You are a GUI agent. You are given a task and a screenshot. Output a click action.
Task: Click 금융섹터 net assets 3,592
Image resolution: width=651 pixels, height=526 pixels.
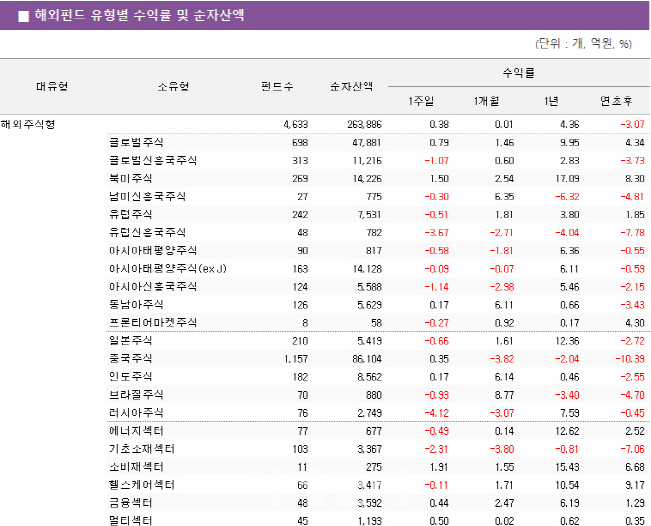(369, 504)
